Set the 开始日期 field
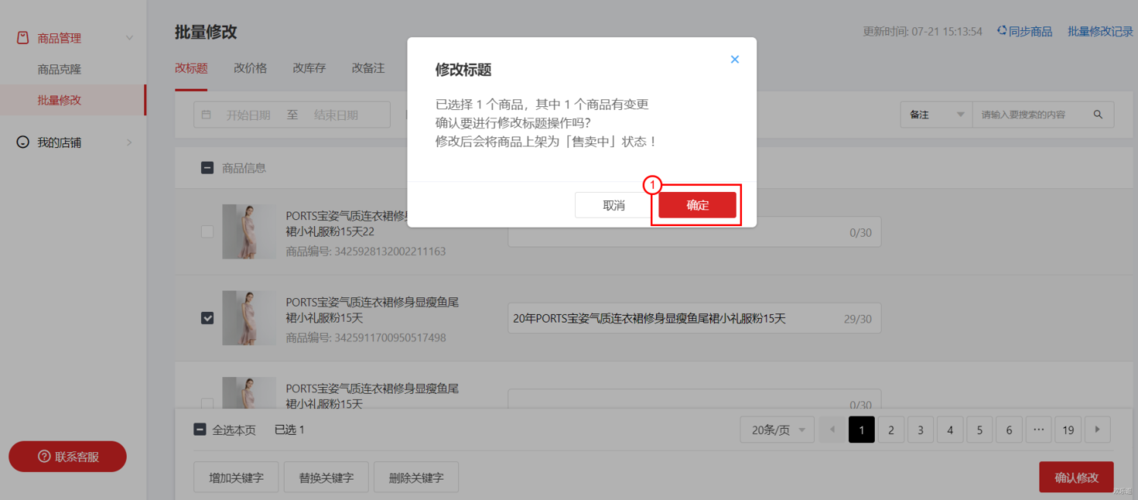1138x500 pixels. coord(248,115)
